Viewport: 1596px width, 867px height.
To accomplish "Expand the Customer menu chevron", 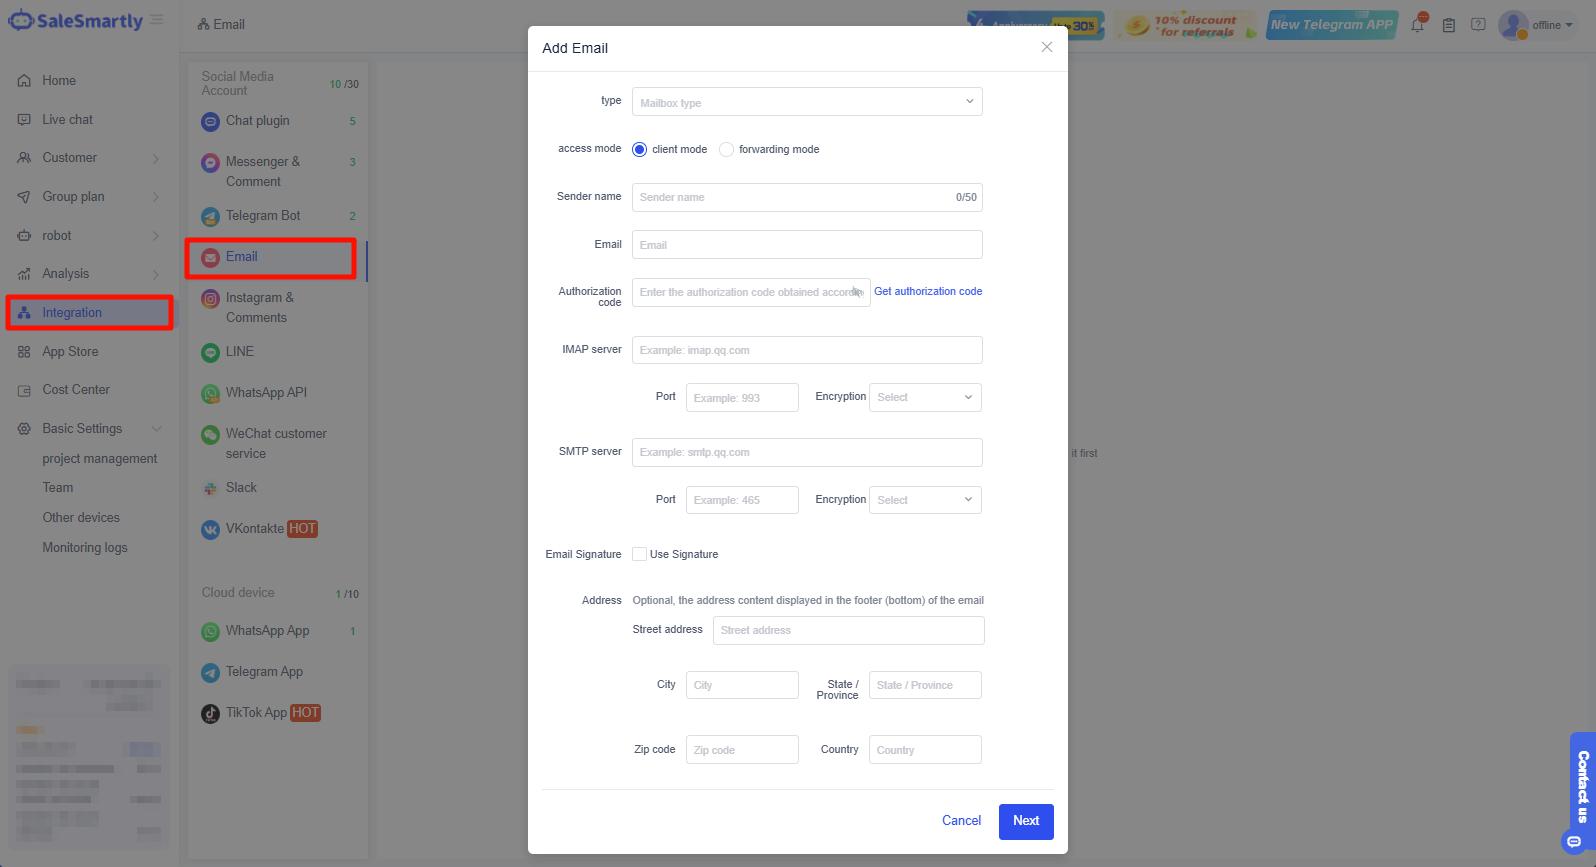I will pos(156,158).
